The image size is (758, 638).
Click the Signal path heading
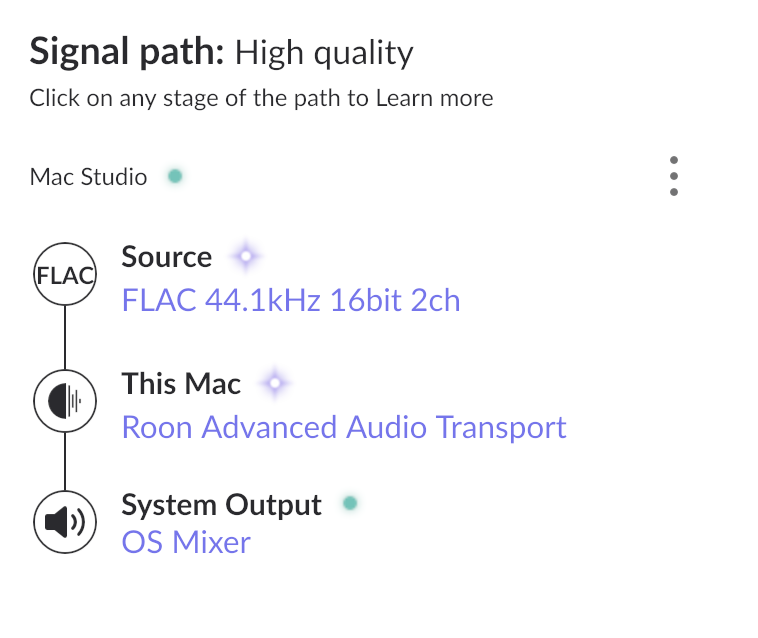(127, 52)
